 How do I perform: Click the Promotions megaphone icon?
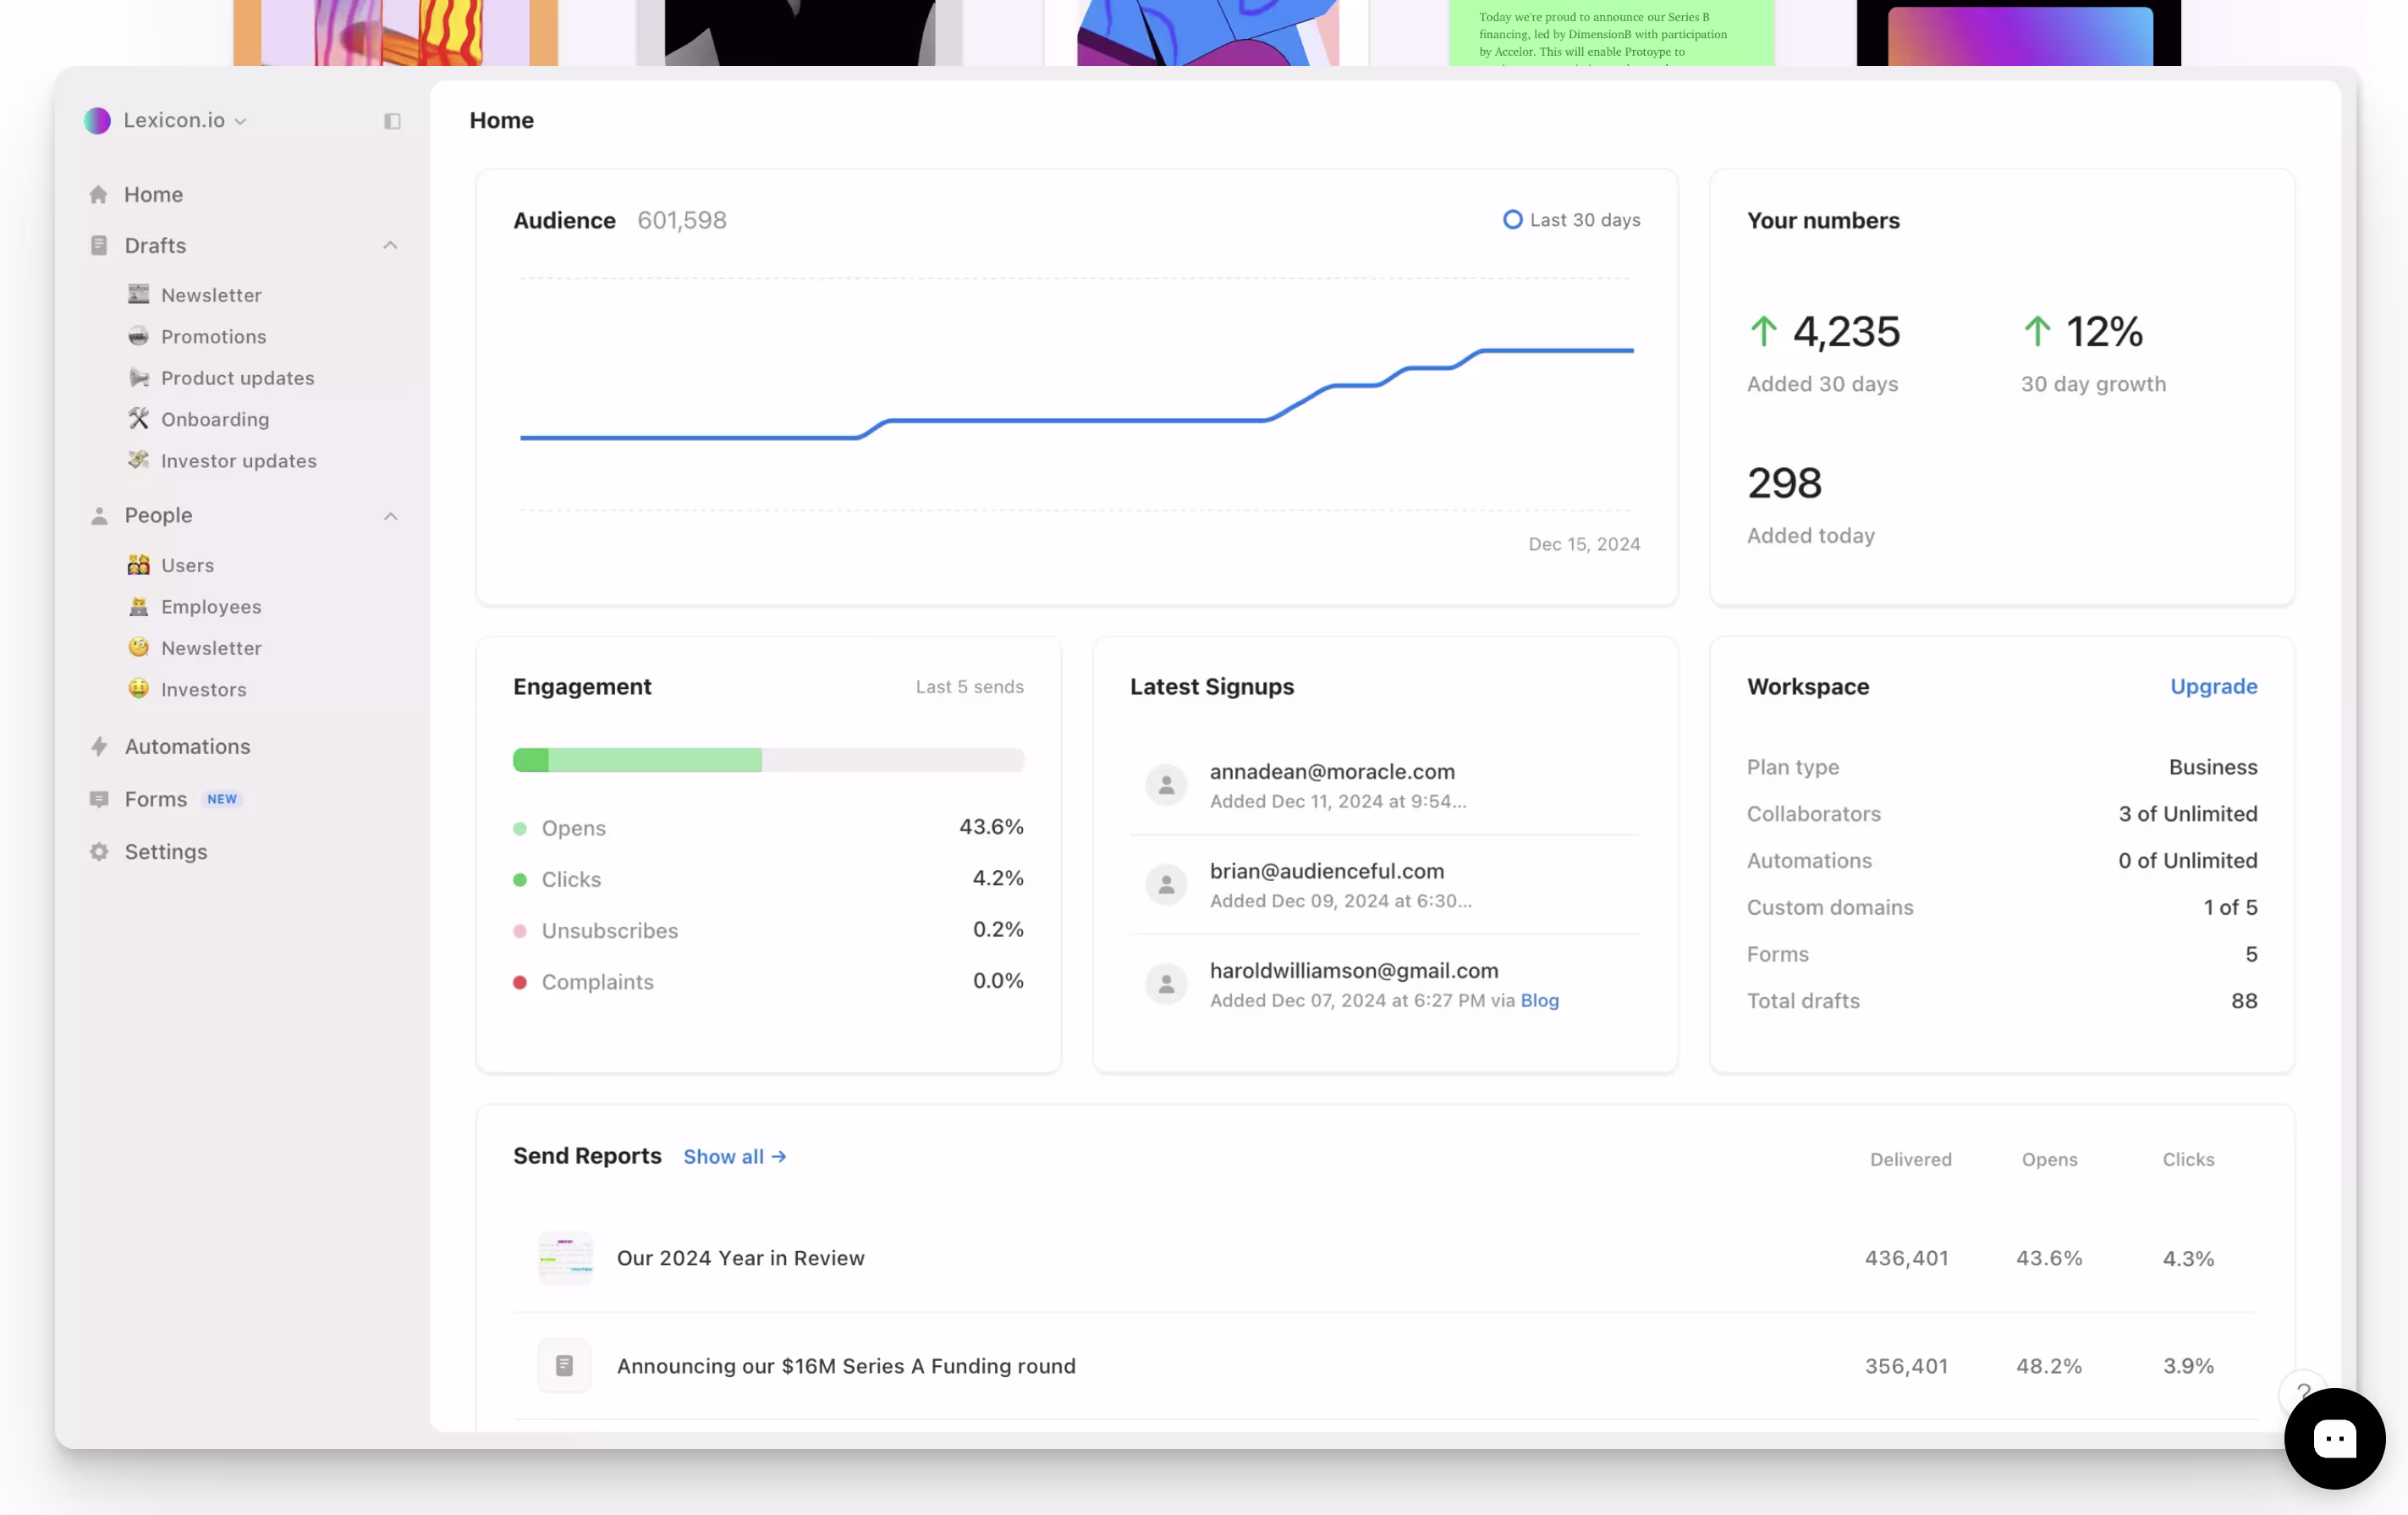point(140,336)
